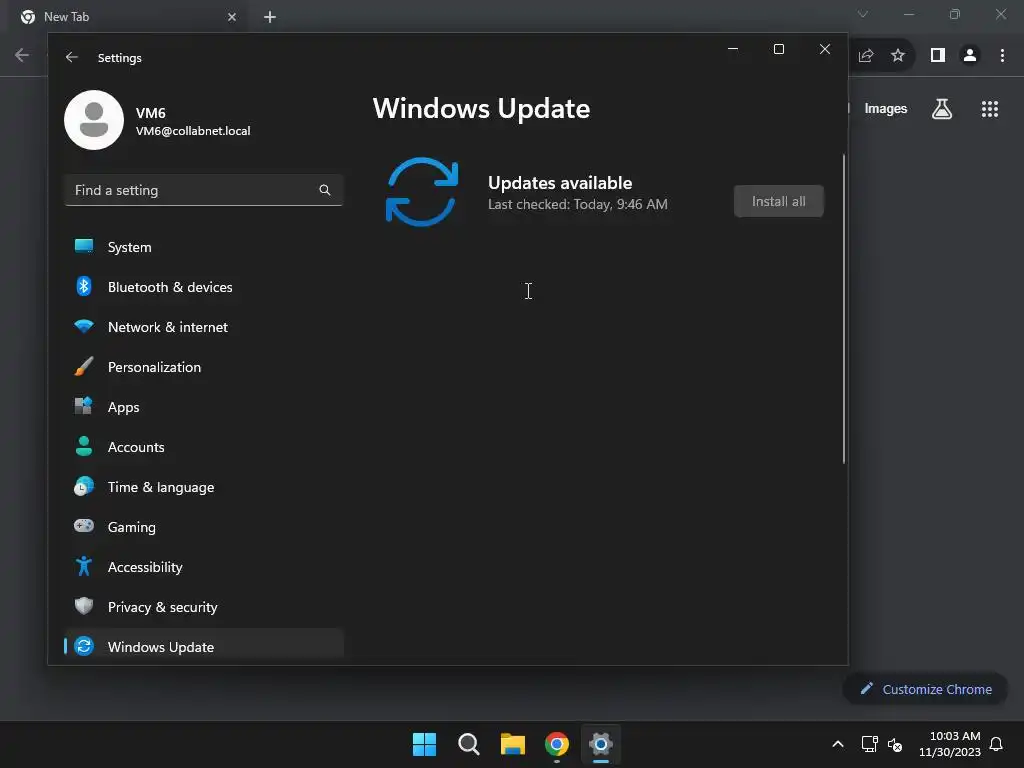Open notifications bell icon
Image resolution: width=1024 pixels, height=768 pixels.
997,744
